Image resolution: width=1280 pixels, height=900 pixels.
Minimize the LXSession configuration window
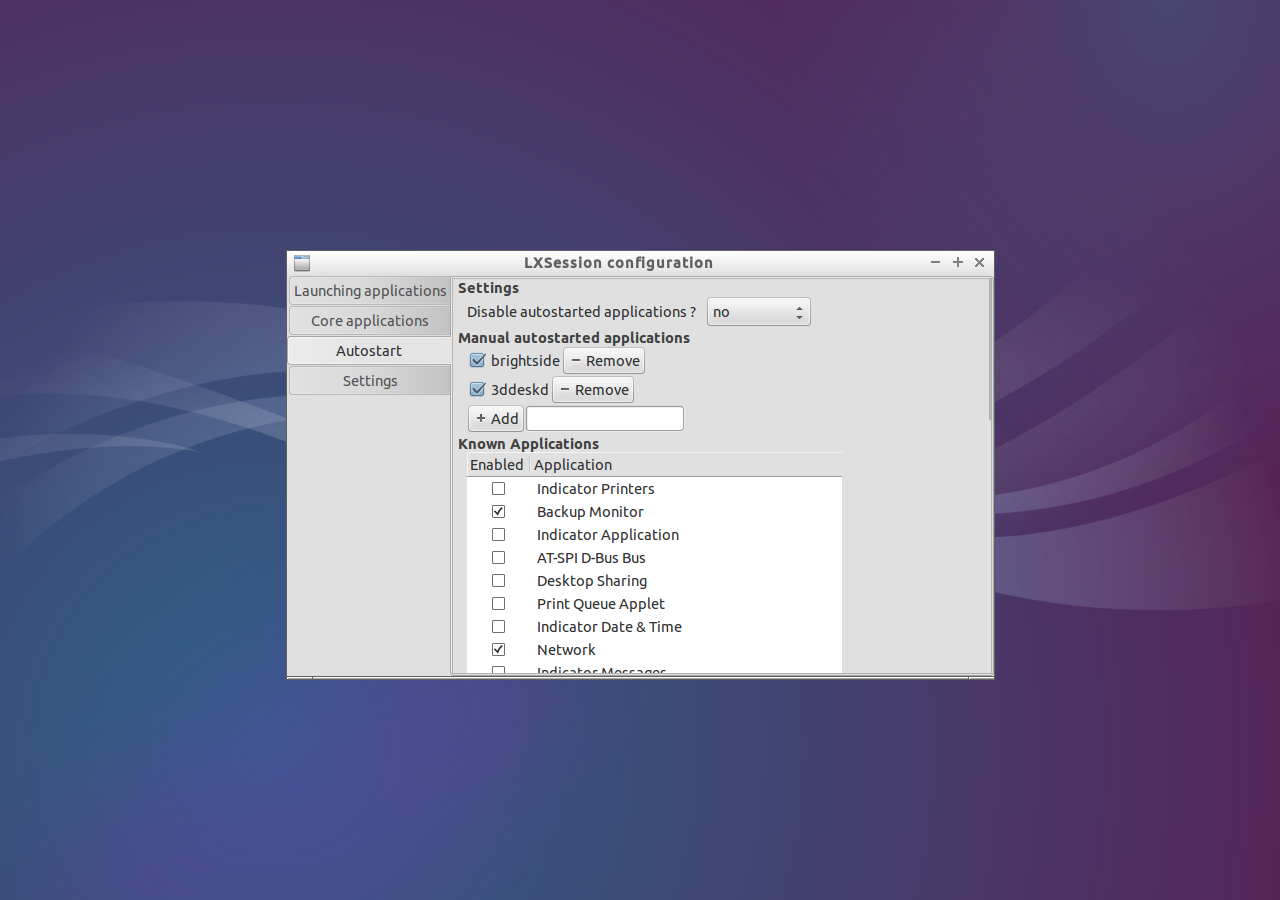pyautogui.click(x=936, y=263)
